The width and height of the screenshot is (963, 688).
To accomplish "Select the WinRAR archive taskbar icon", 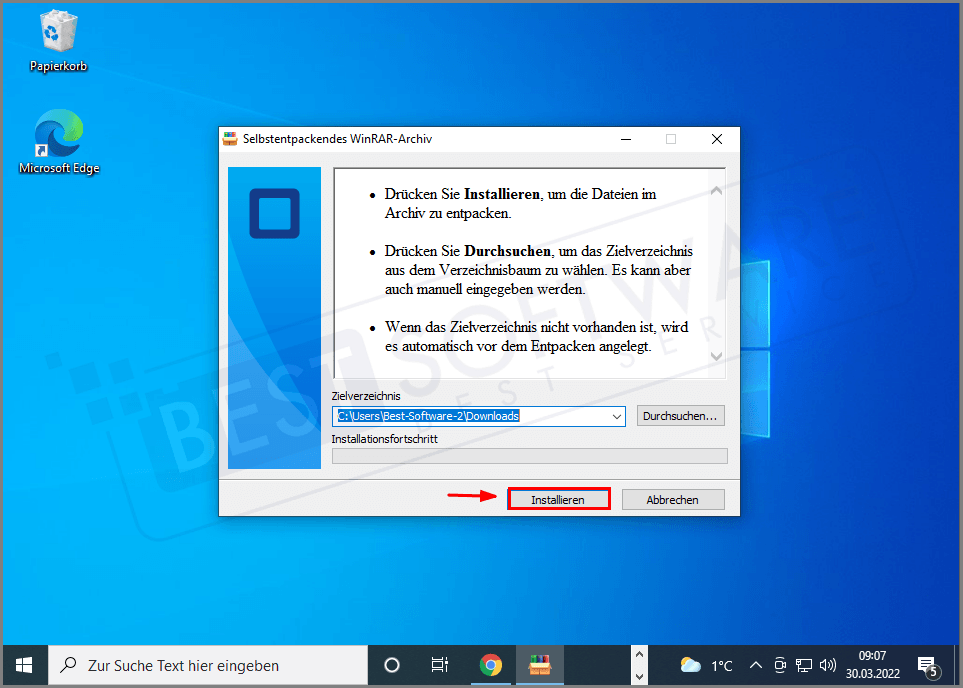I will coord(539,664).
